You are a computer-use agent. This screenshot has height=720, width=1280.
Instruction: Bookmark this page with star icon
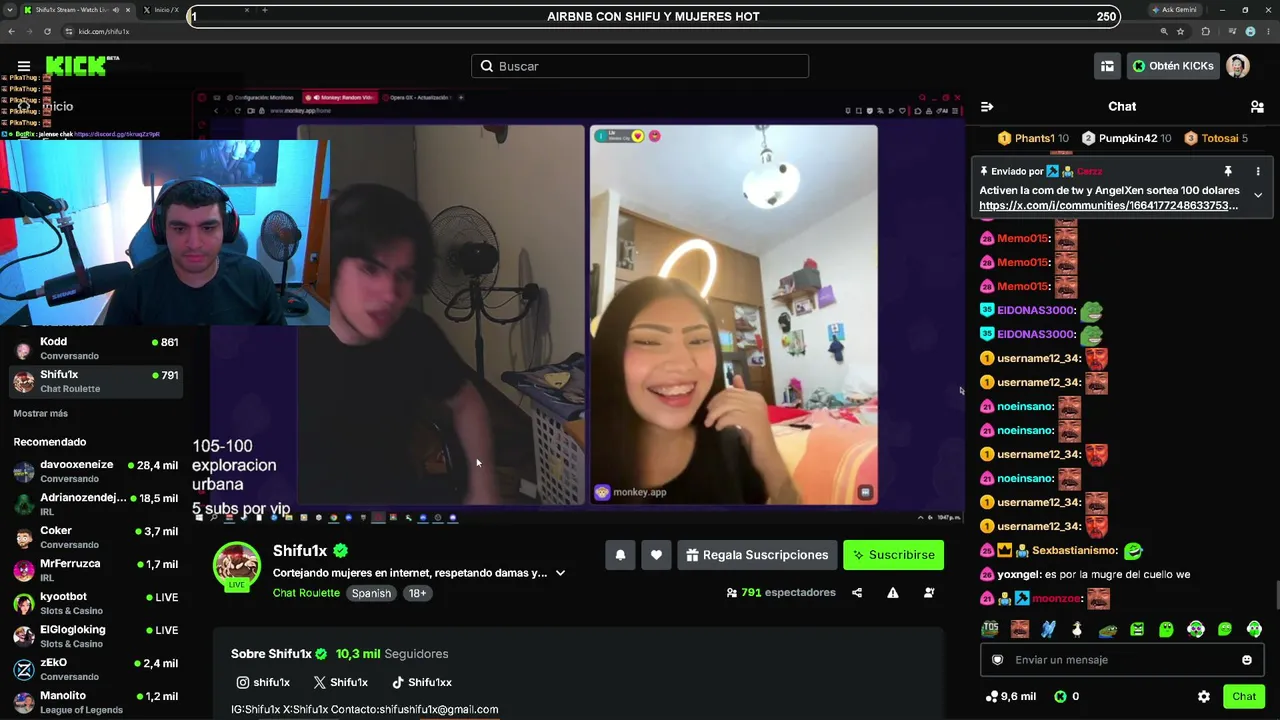(1181, 31)
